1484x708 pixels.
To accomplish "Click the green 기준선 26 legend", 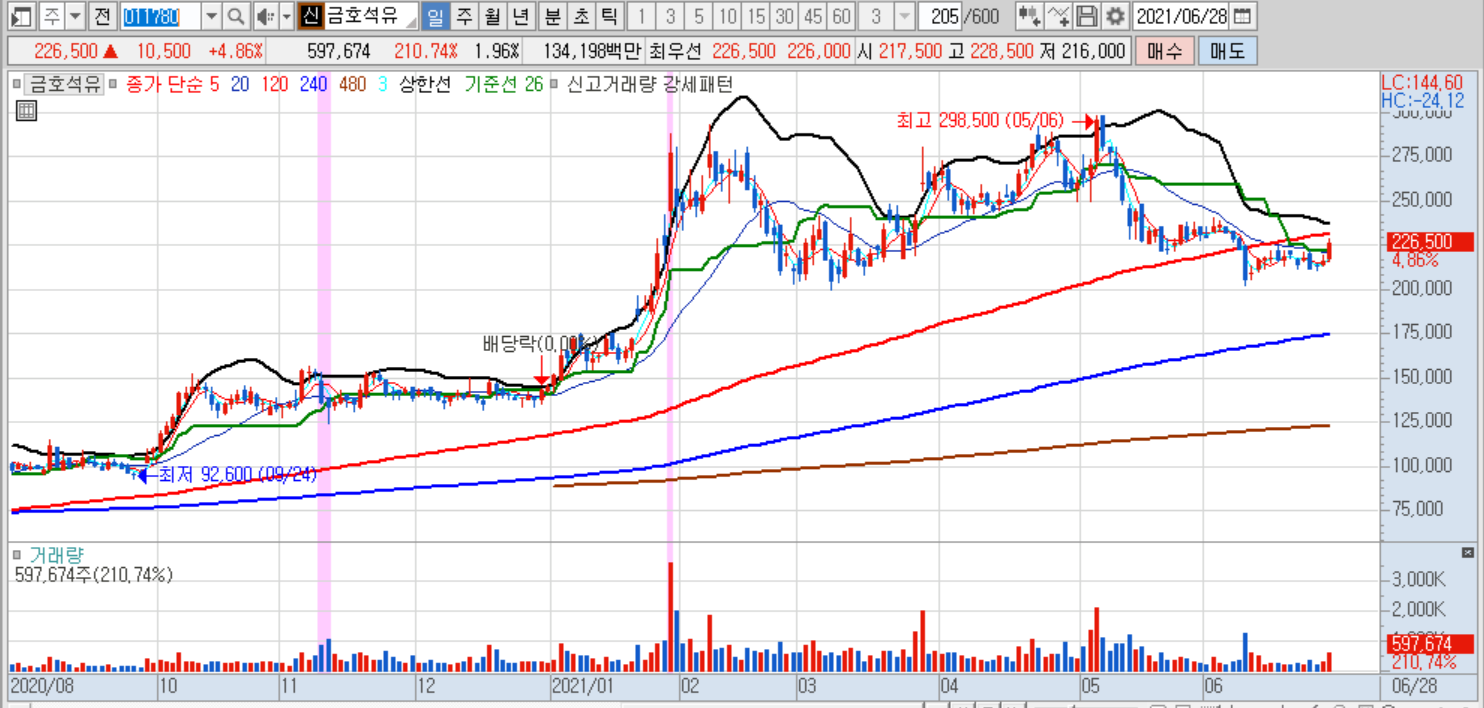I will 504,85.
